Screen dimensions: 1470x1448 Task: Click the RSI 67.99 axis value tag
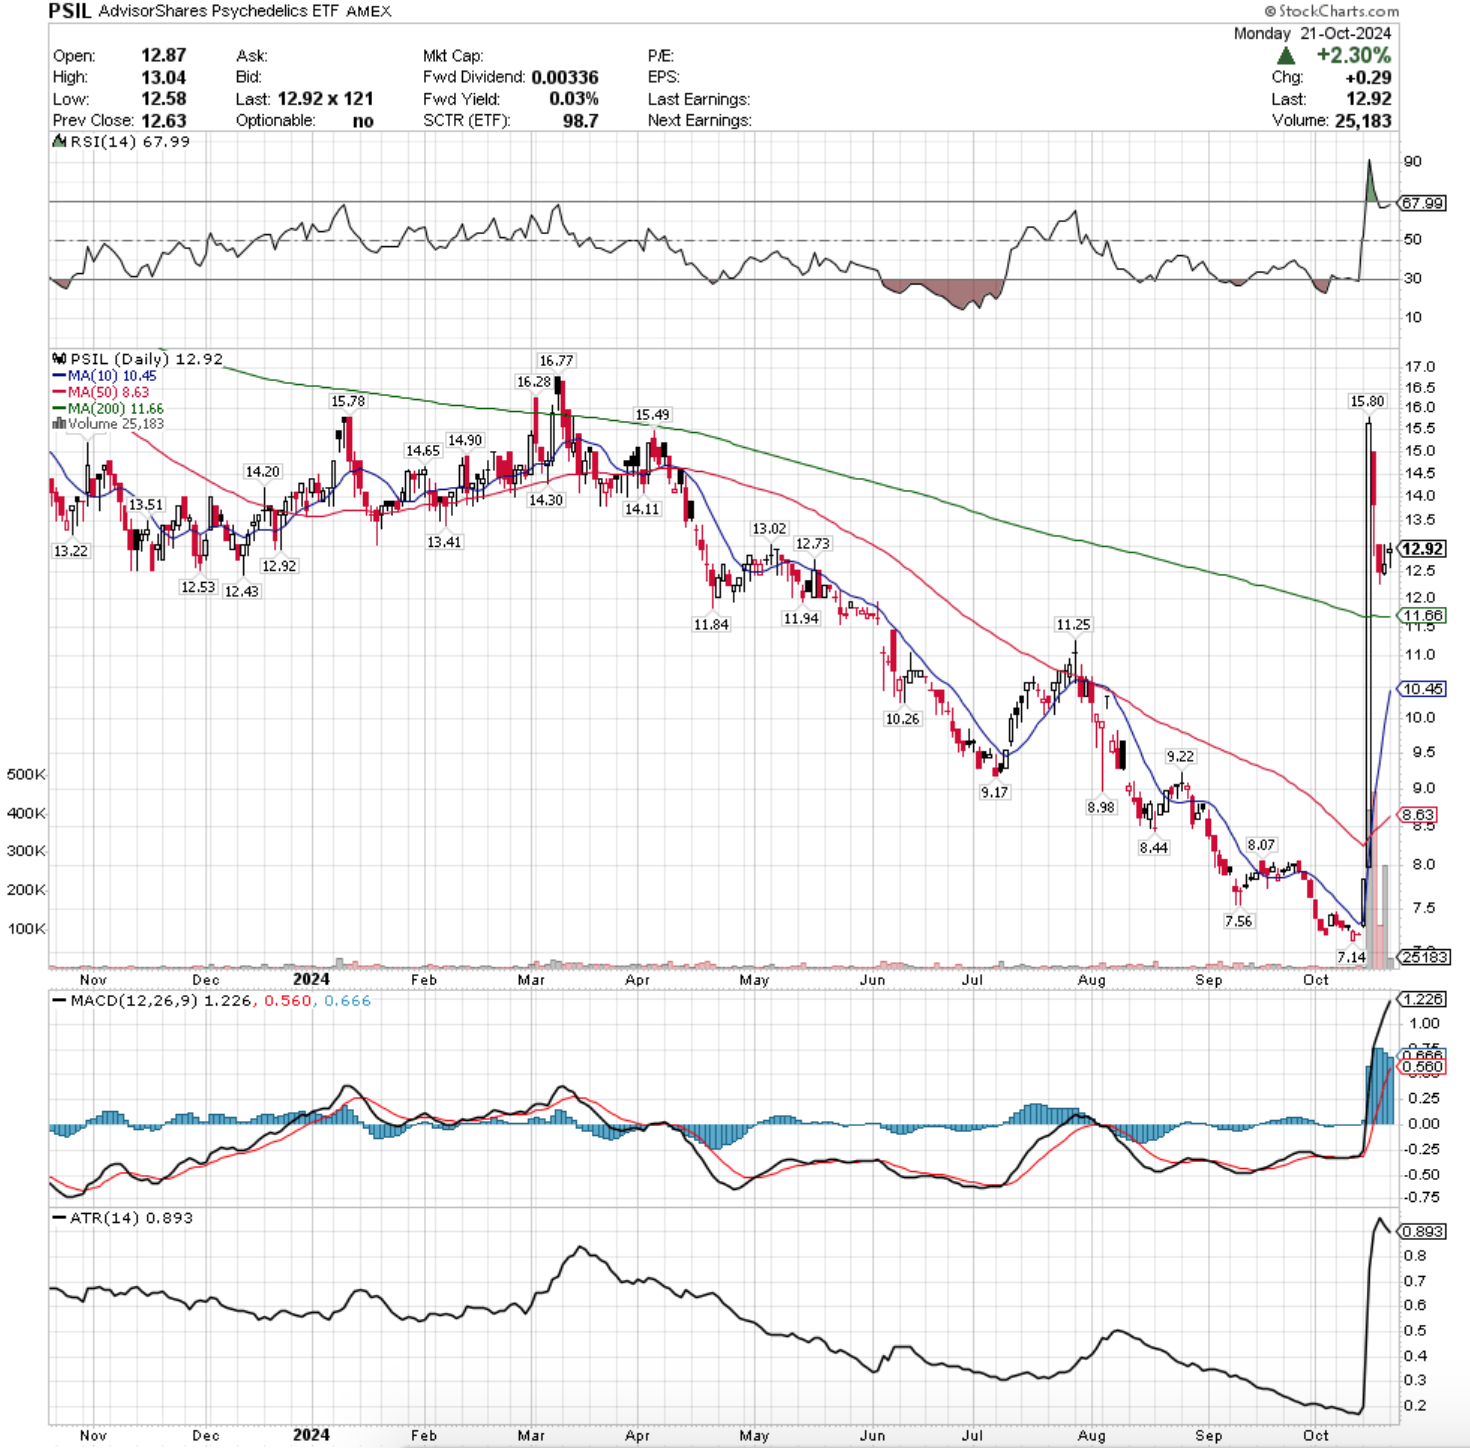(x=1422, y=203)
